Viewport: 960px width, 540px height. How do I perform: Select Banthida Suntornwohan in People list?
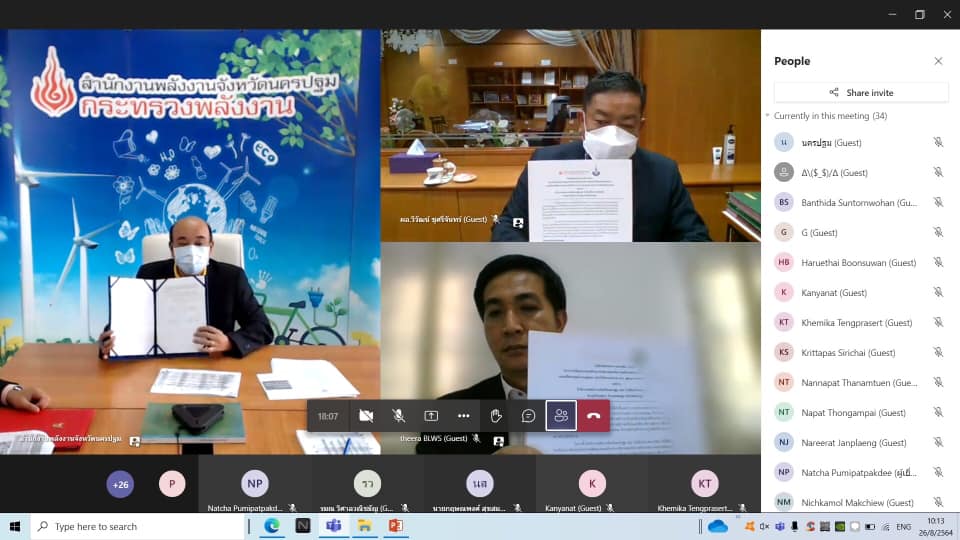(x=861, y=203)
